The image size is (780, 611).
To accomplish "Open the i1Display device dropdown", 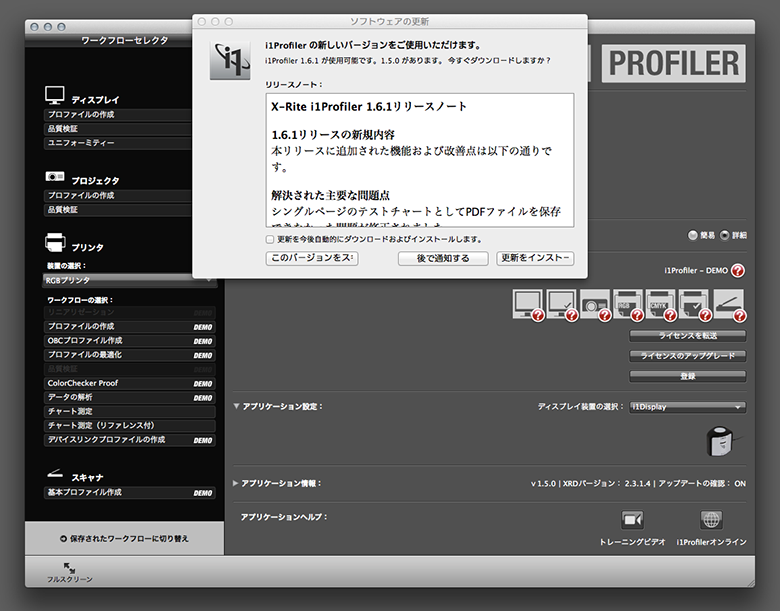I will pyautogui.click(x=687, y=407).
